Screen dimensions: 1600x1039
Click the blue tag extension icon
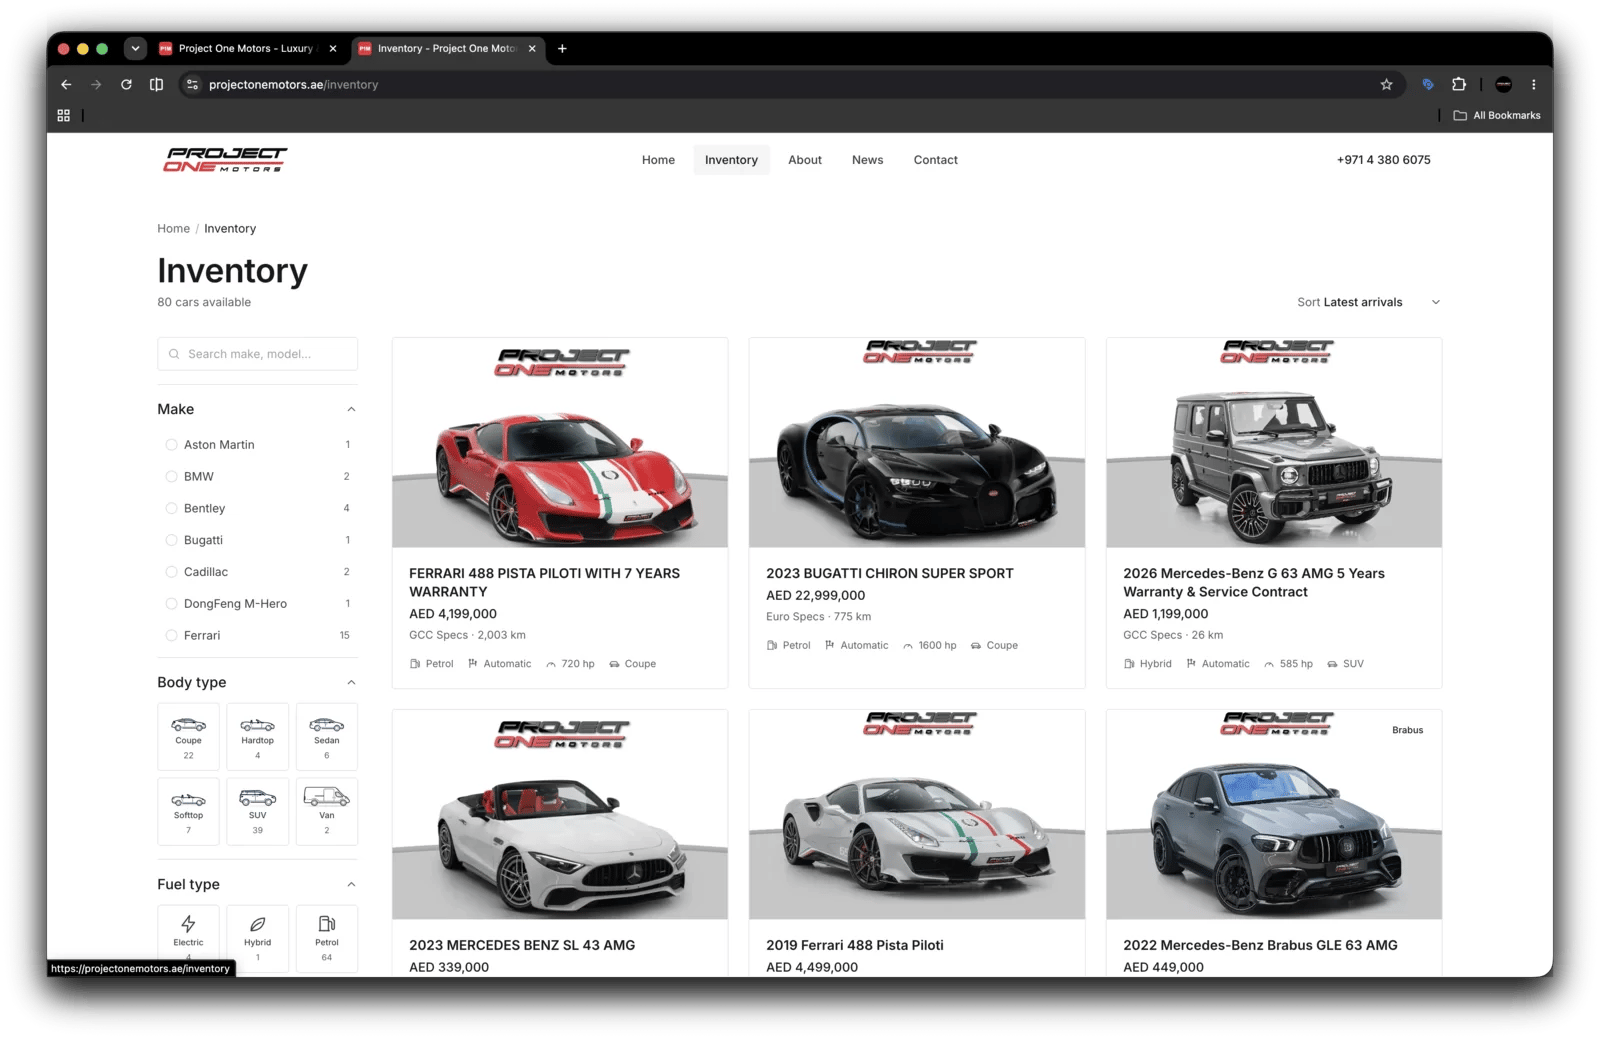(1428, 85)
